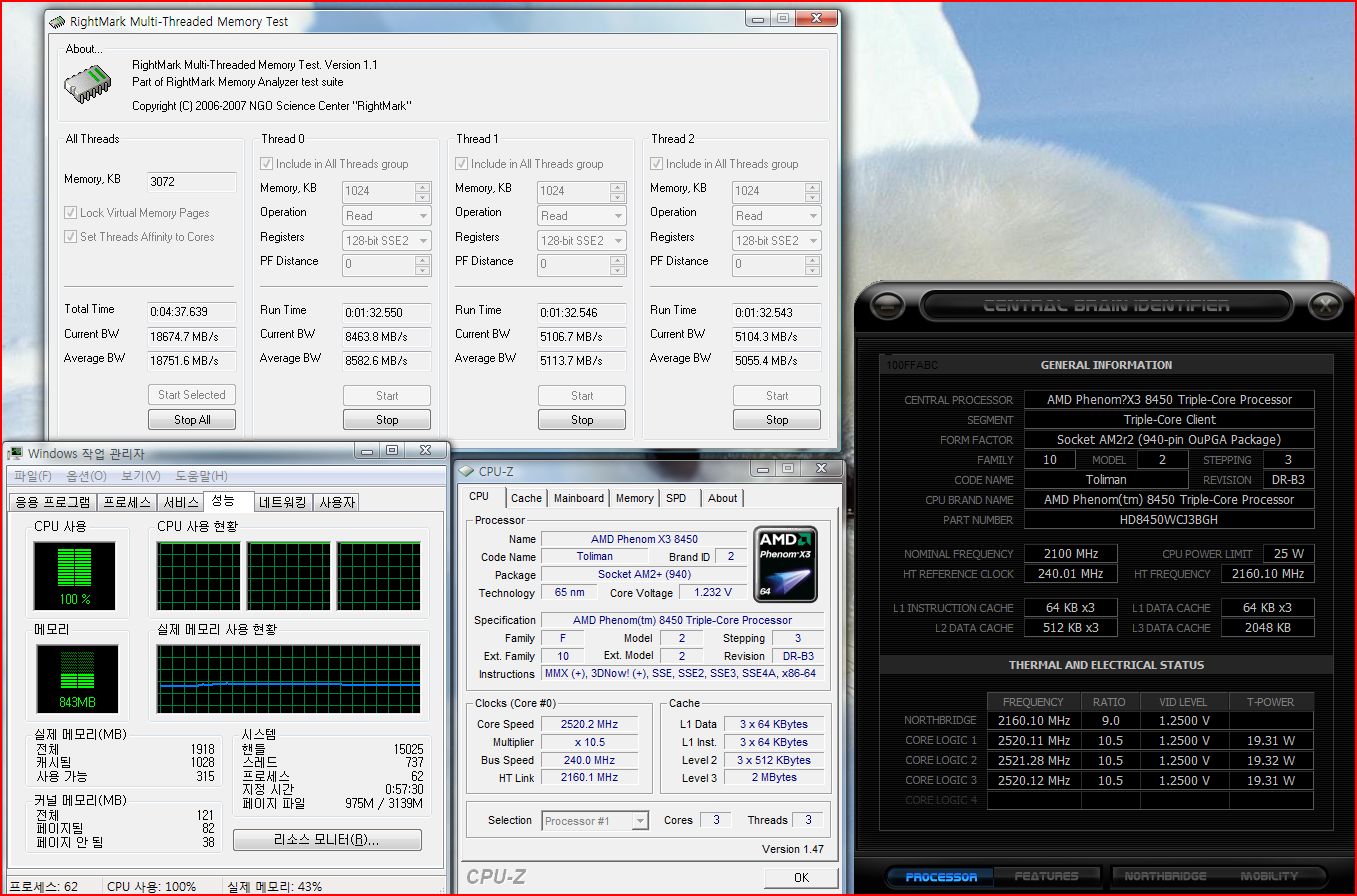
Task: Click All Threads Average BW value 18751.6 MB/s
Action: point(192,361)
